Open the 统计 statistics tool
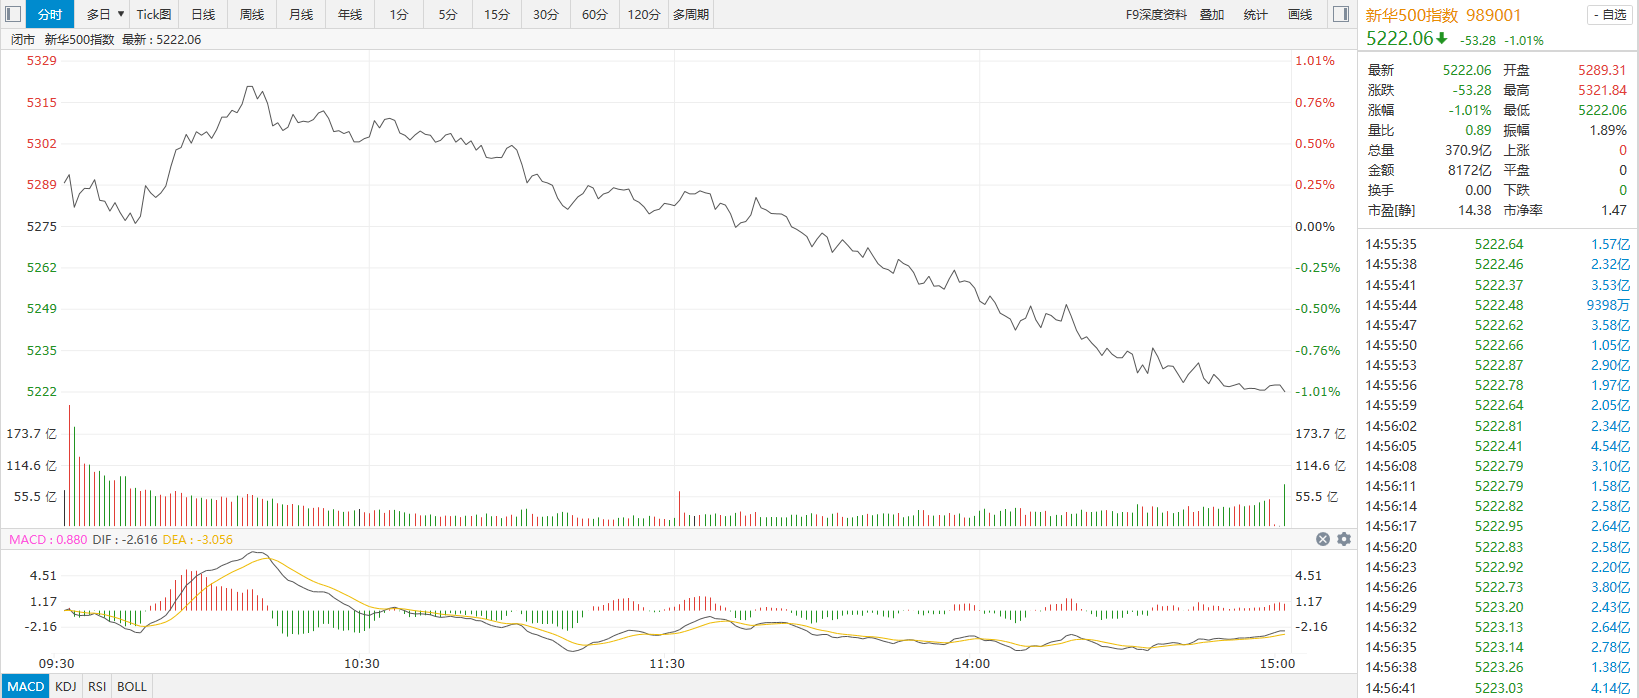The width and height of the screenshot is (1639, 698). (1255, 14)
